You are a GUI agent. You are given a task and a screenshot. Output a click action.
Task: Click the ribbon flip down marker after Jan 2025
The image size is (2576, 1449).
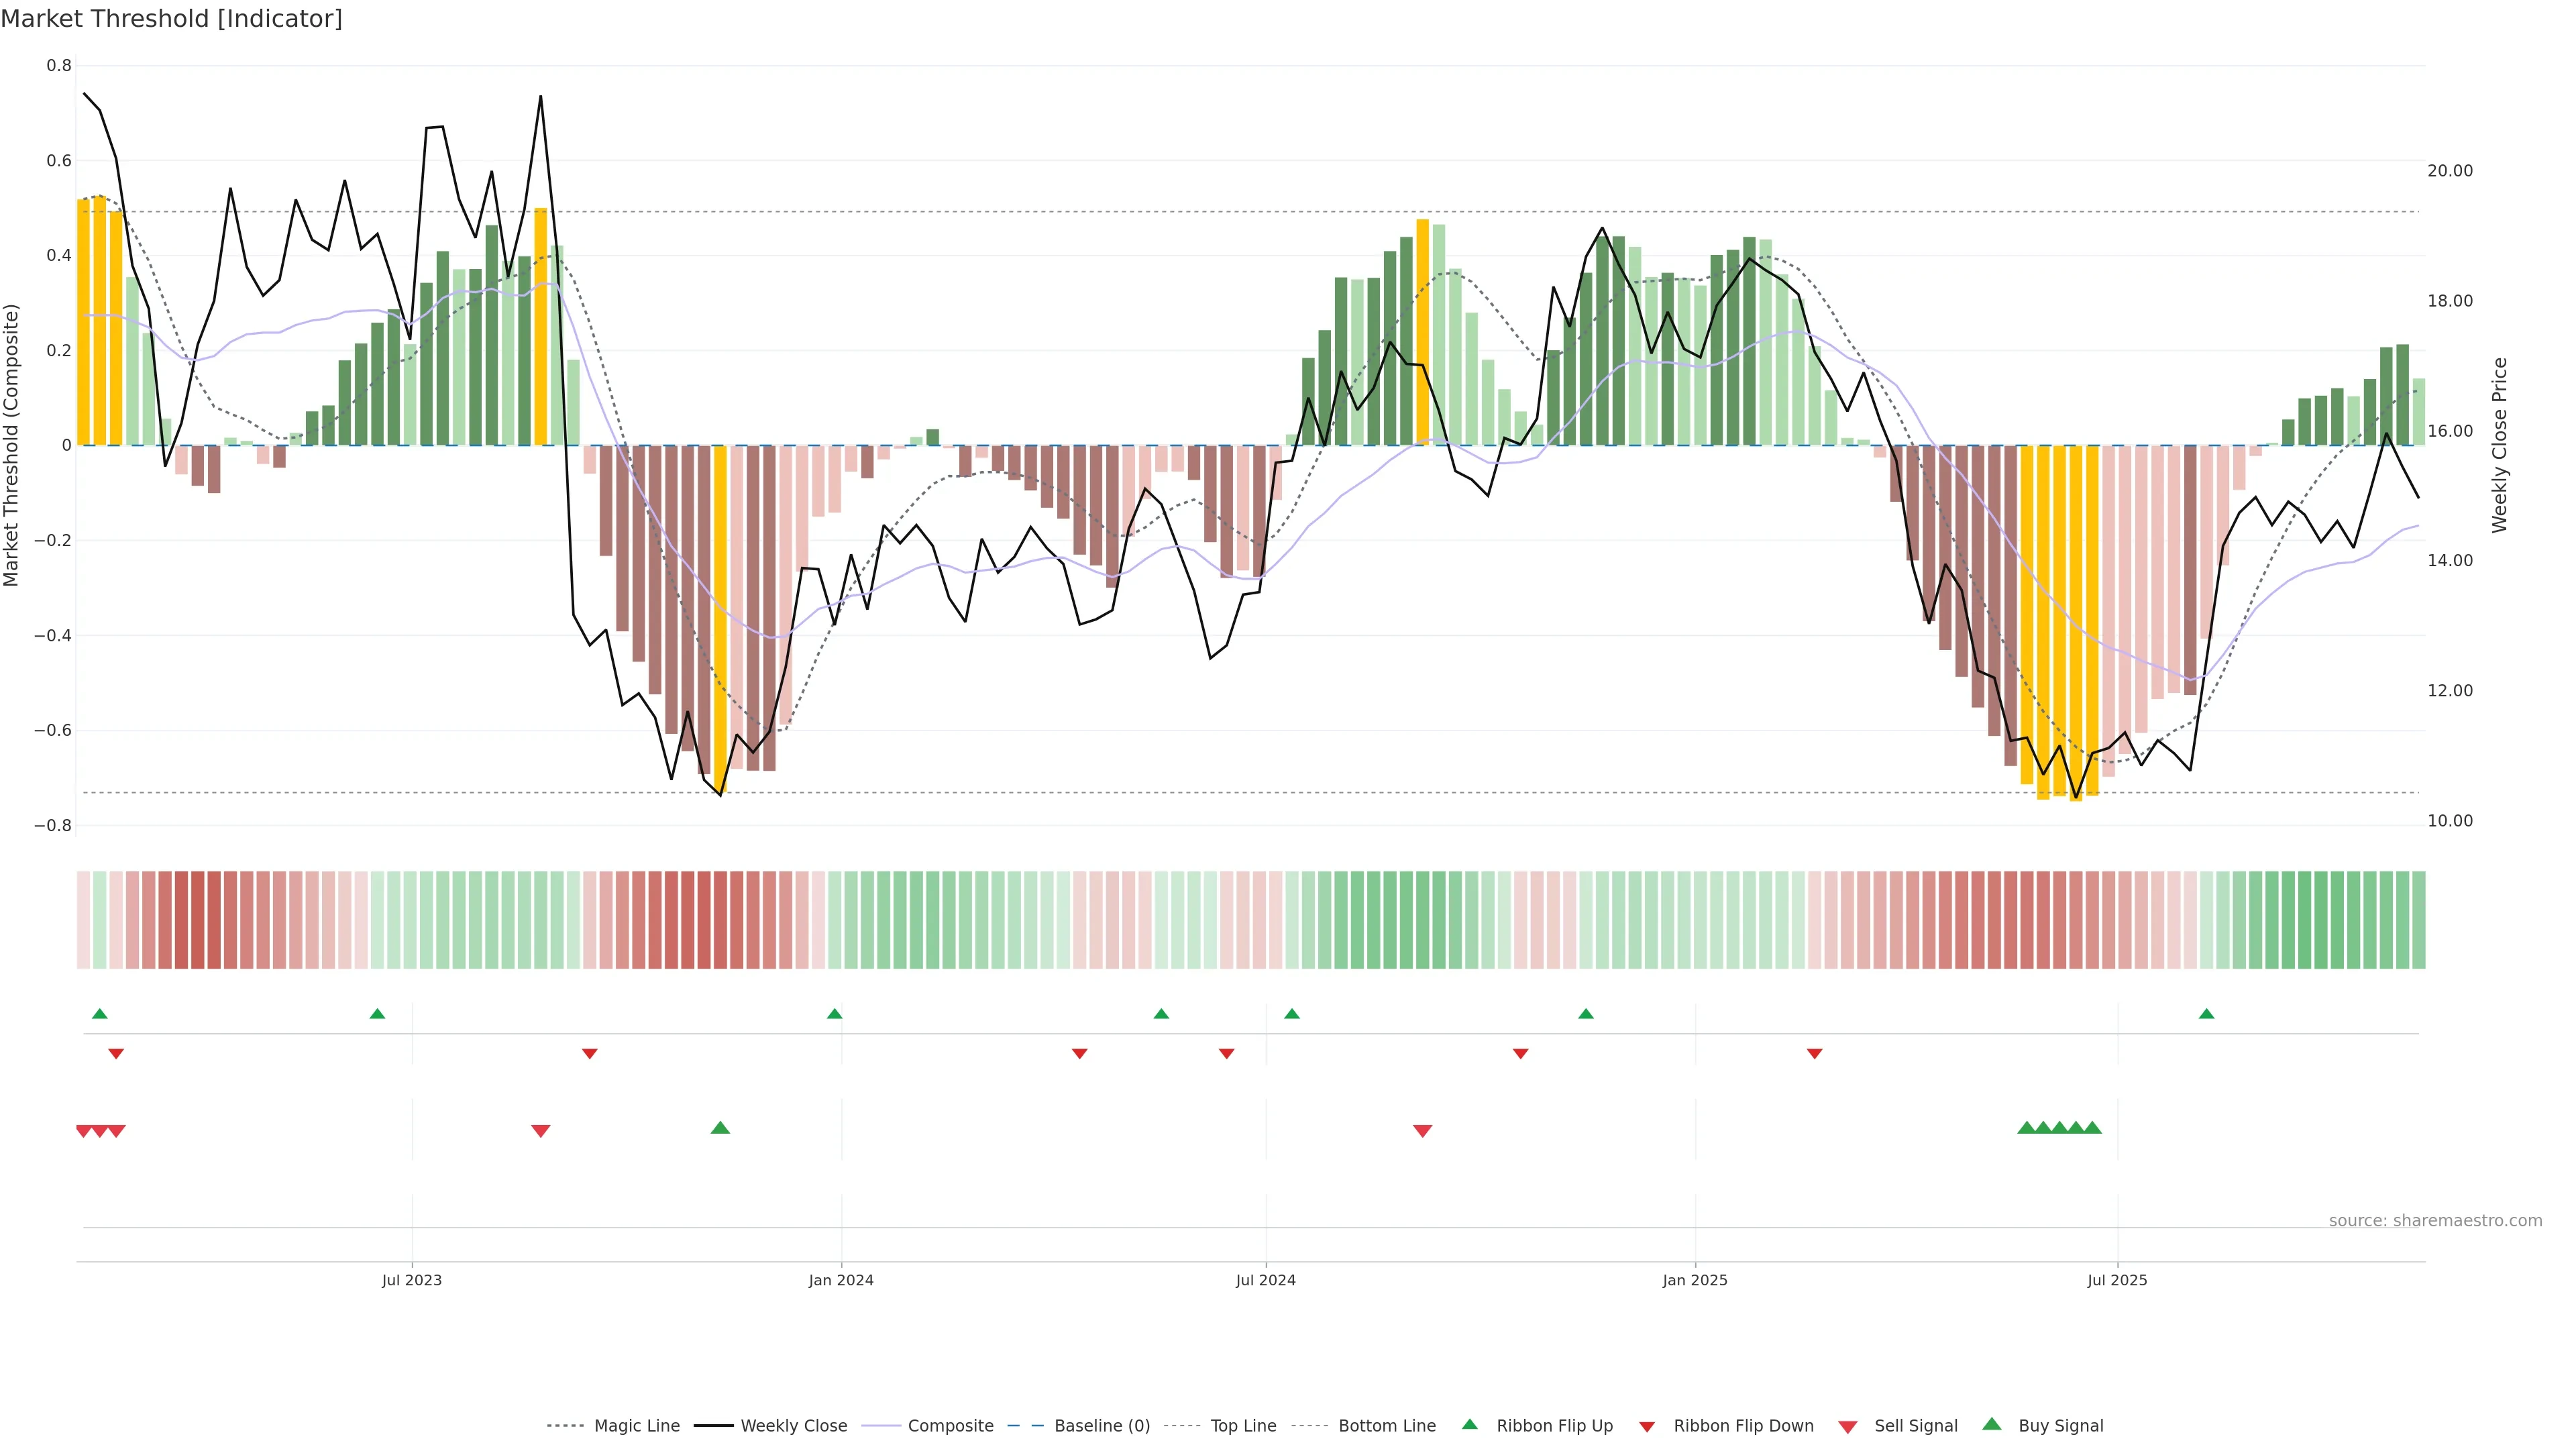(1814, 1054)
